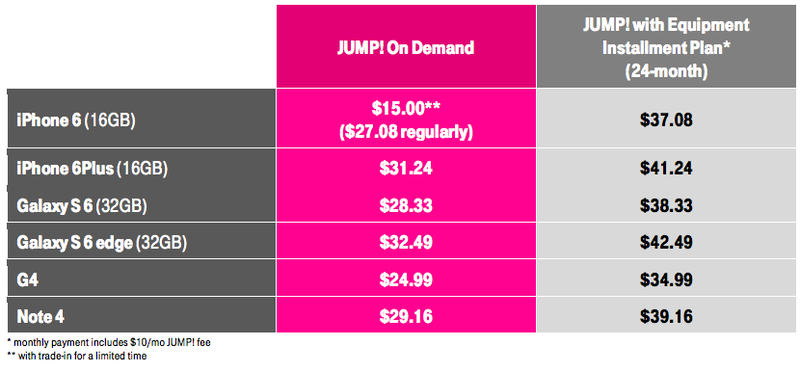Select the $41.24 installment price
The width and height of the screenshot is (800, 372).
click(666, 169)
